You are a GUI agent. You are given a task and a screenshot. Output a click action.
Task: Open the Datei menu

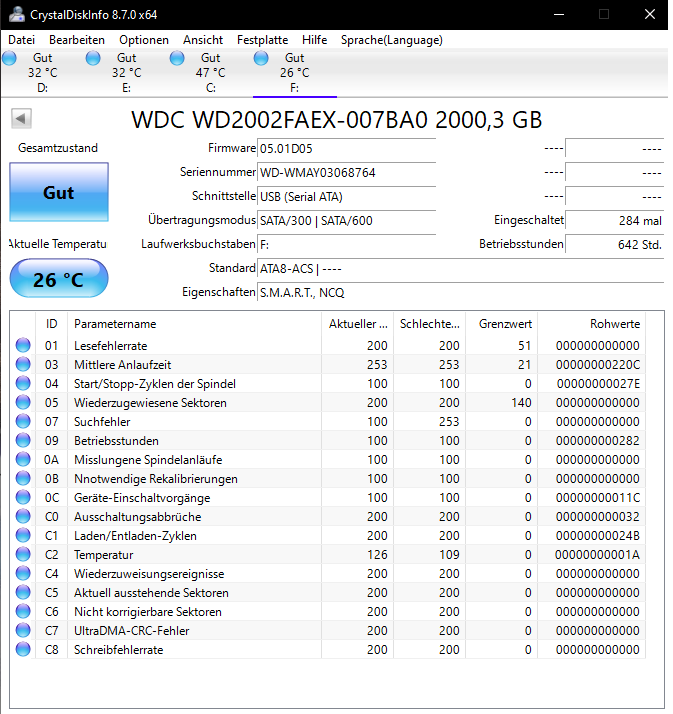pyautogui.click(x=21, y=40)
